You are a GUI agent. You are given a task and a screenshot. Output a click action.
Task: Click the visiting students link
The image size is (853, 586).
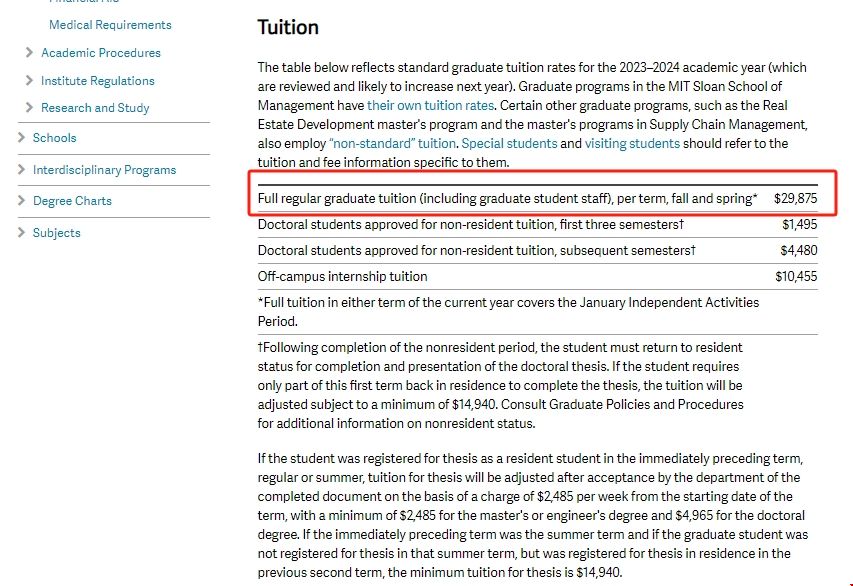pos(632,144)
